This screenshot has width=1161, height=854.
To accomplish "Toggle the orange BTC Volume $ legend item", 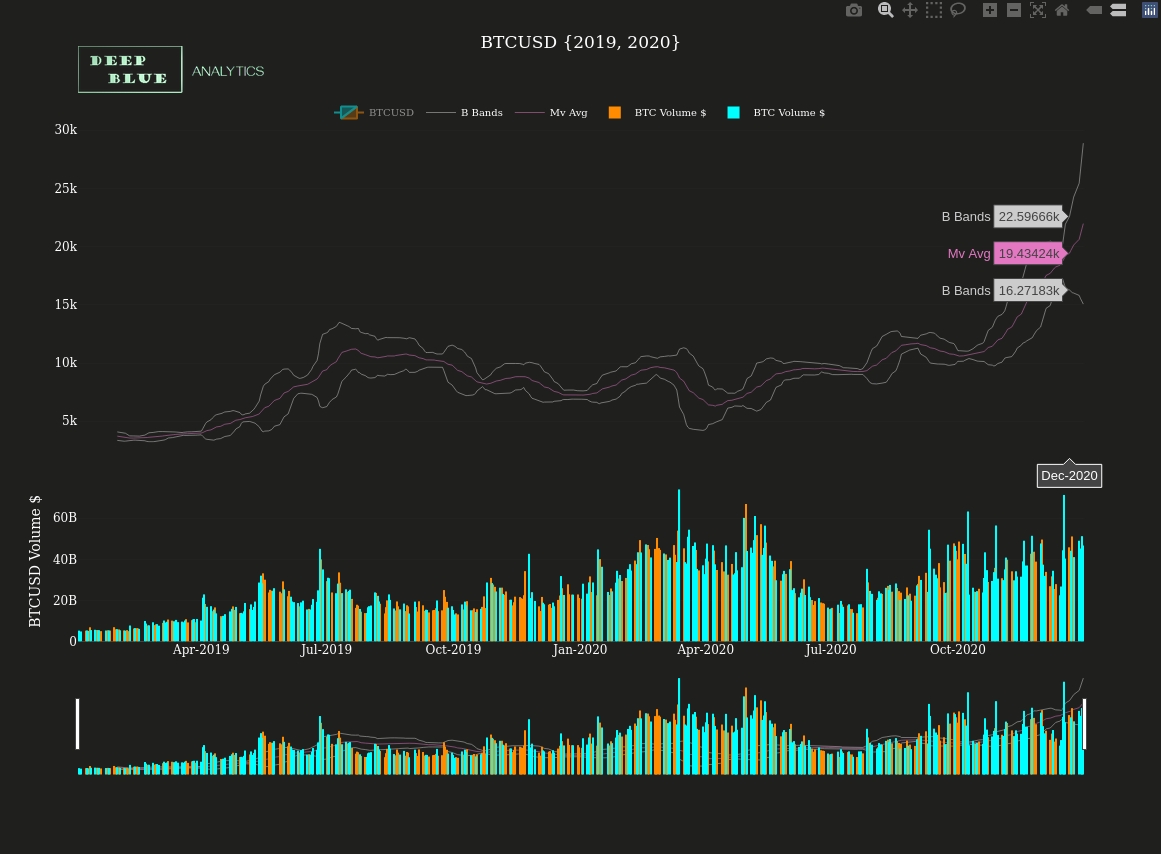I will coord(657,113).
